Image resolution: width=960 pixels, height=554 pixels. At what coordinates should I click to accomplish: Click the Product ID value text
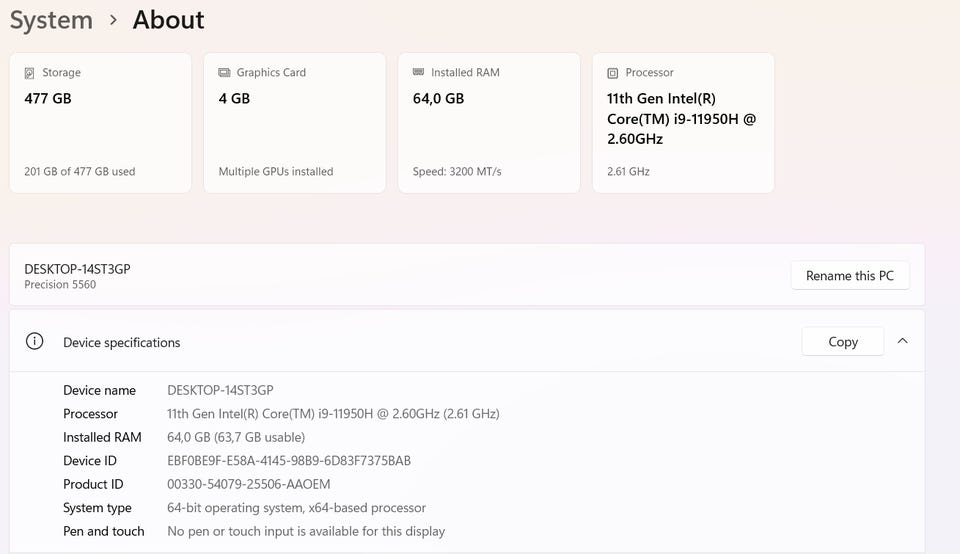248,484
